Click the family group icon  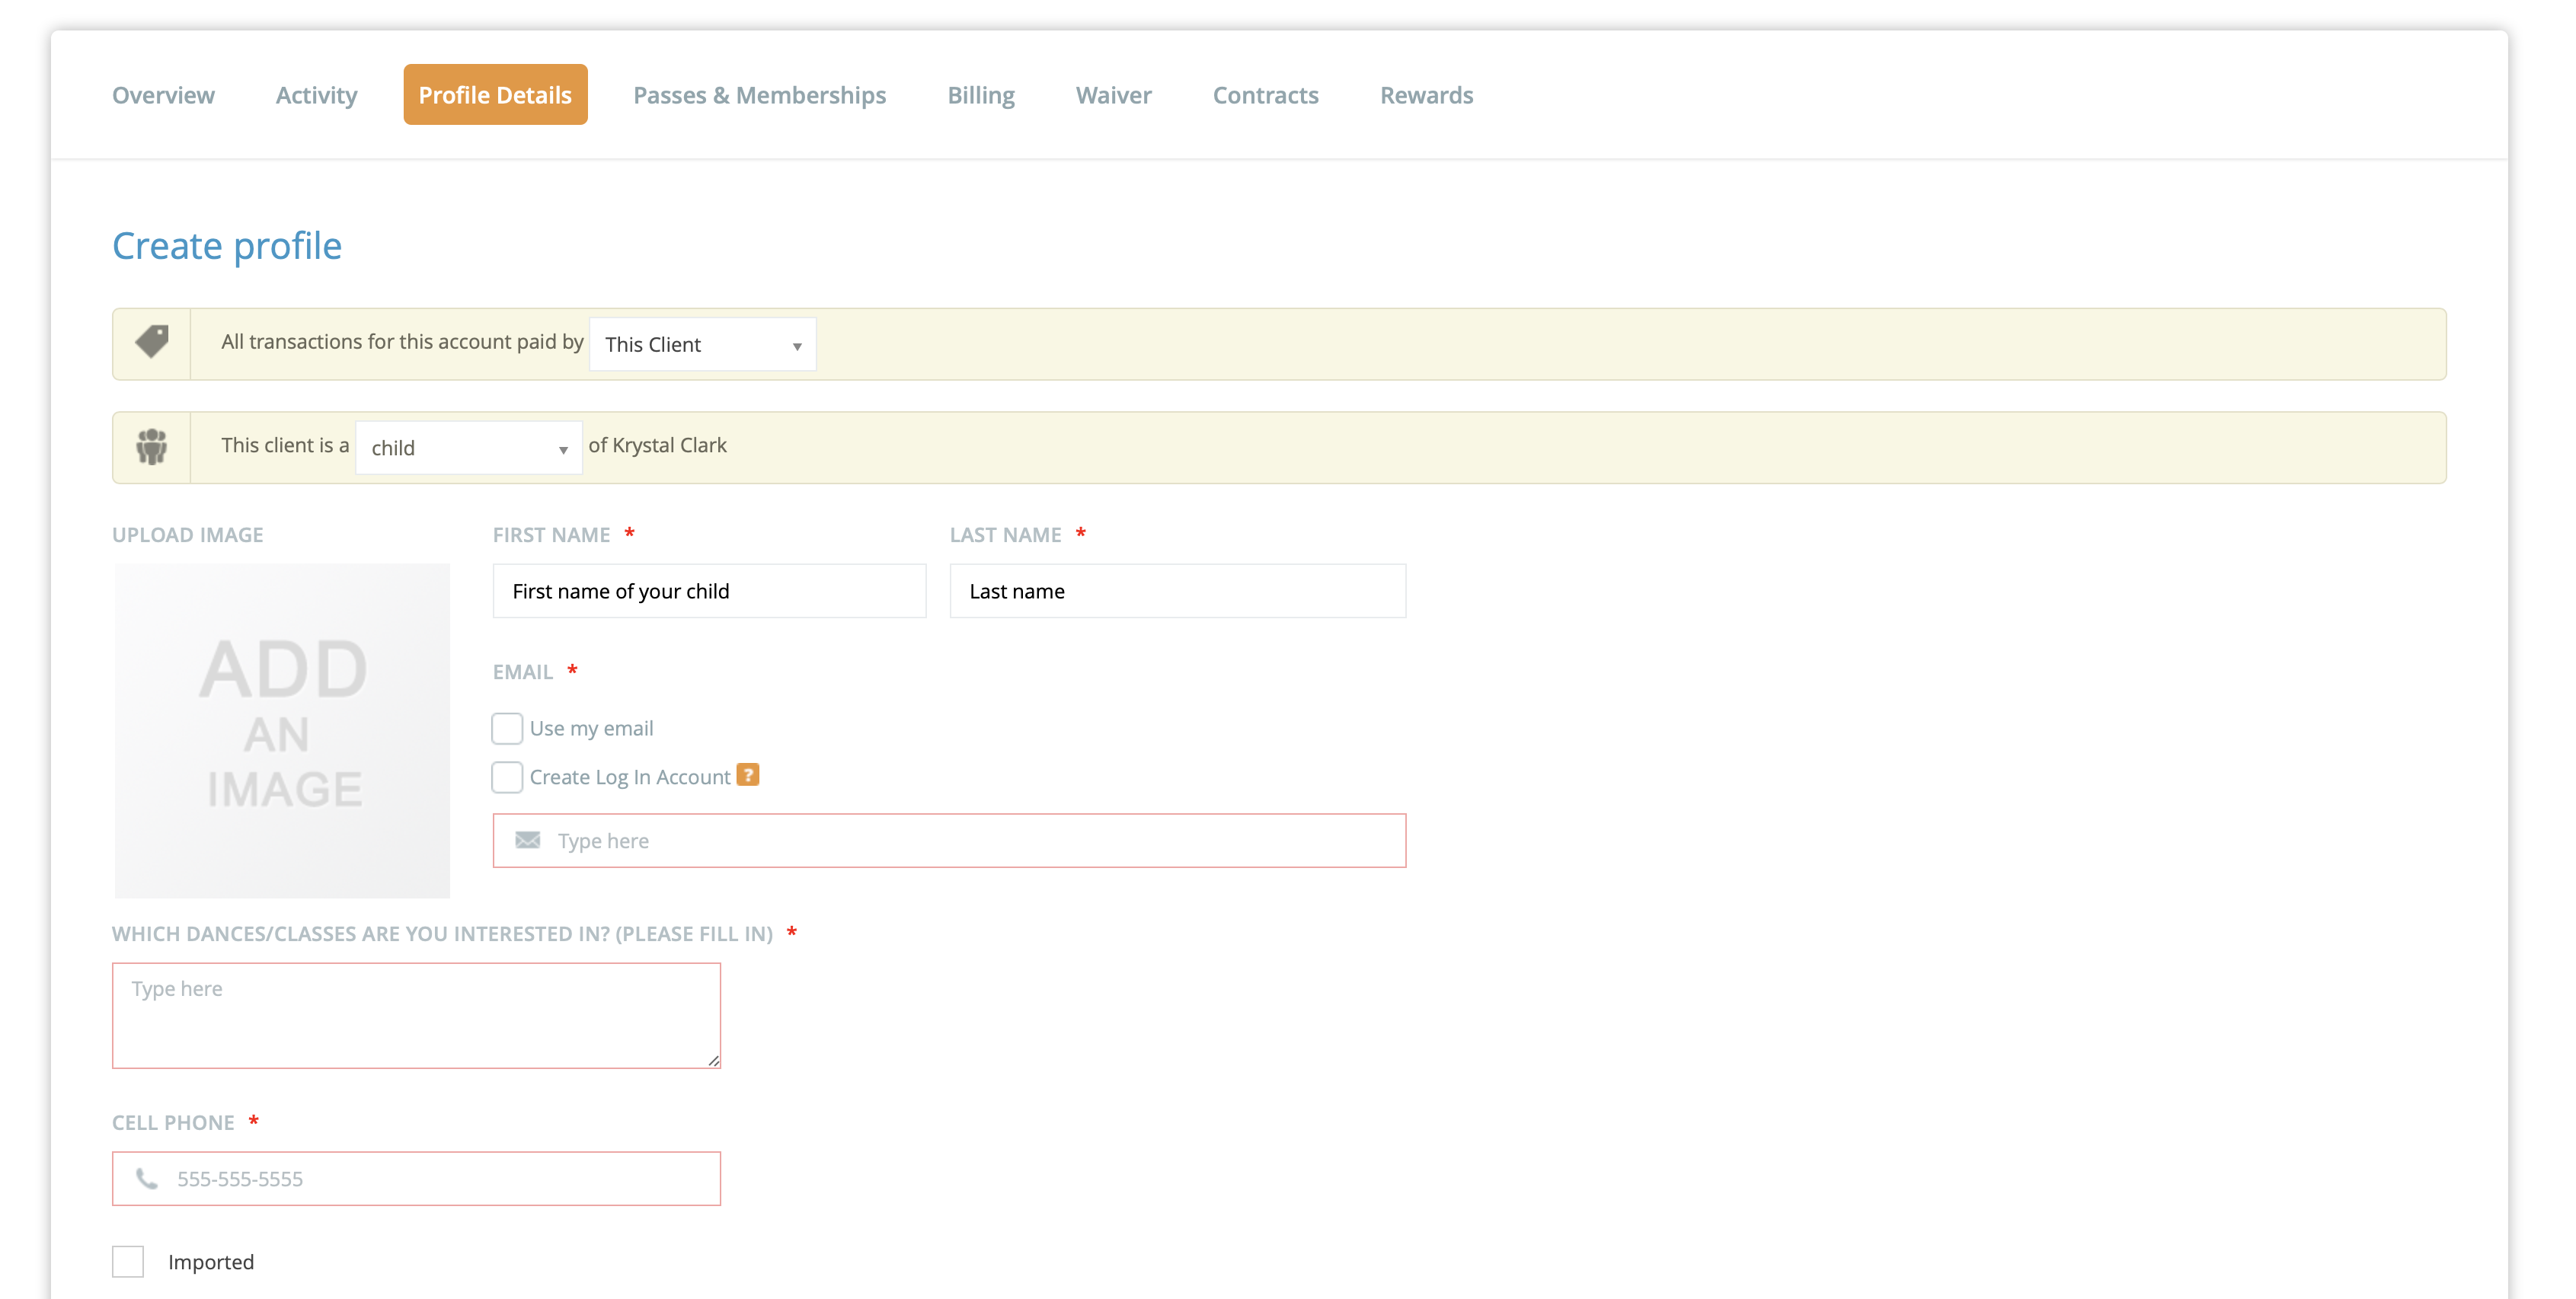pyautogui.click(x=152, y=446)
